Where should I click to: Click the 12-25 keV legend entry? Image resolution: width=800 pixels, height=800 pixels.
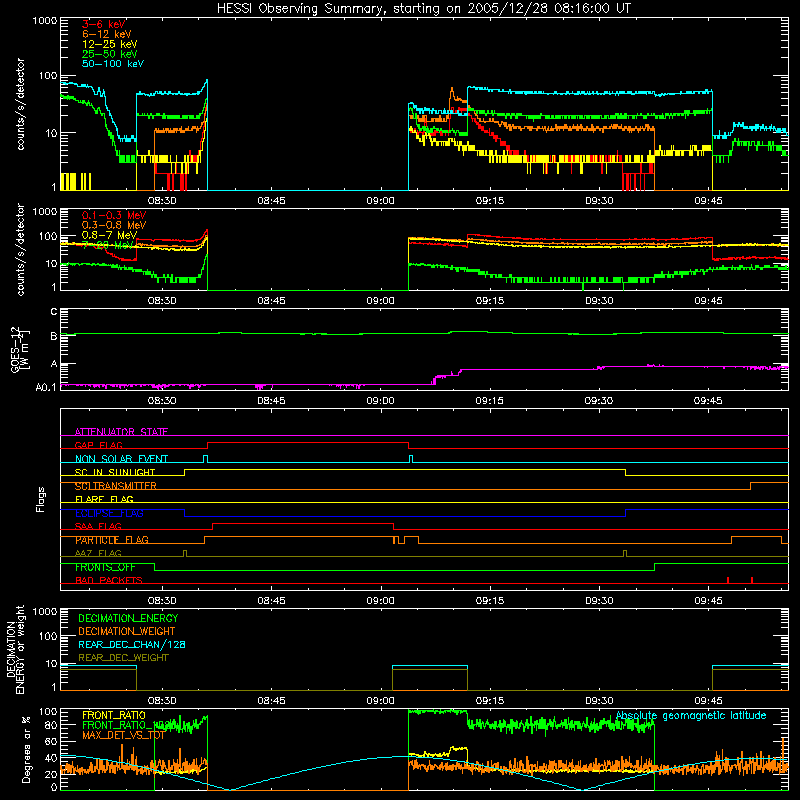[x=109, y=44]
